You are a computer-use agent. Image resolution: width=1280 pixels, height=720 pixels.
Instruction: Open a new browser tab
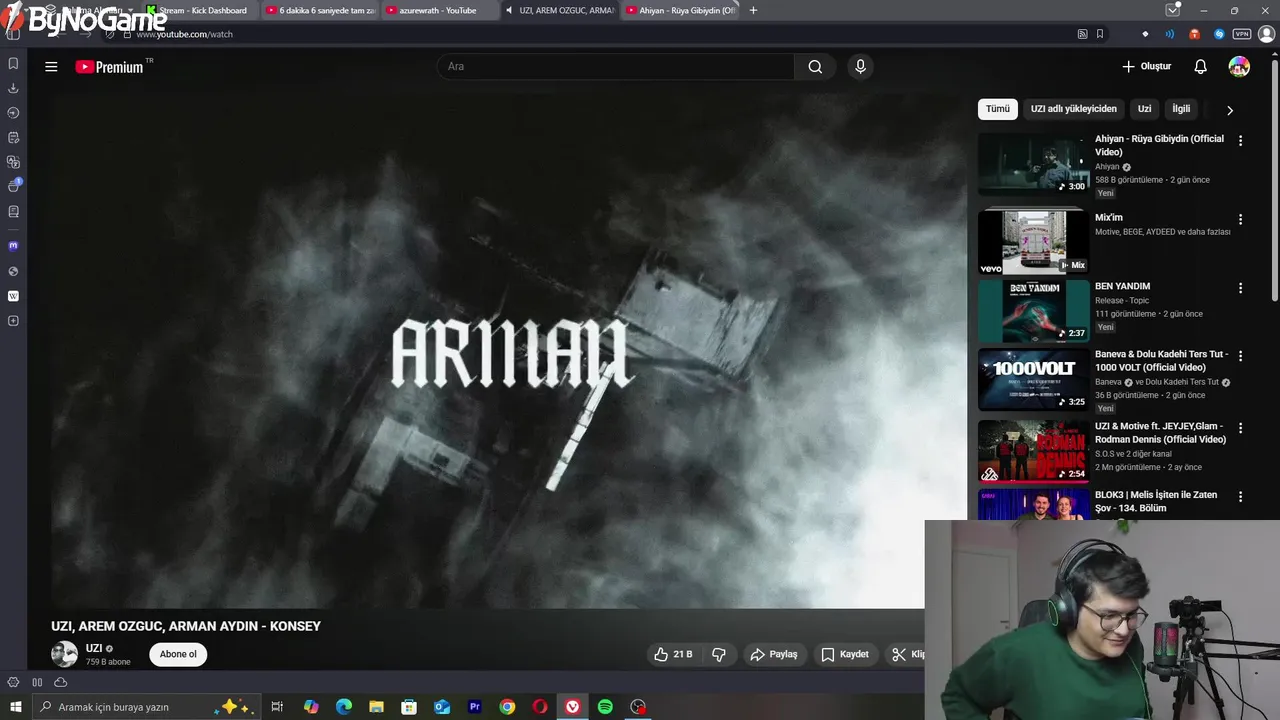pos(753,10)
